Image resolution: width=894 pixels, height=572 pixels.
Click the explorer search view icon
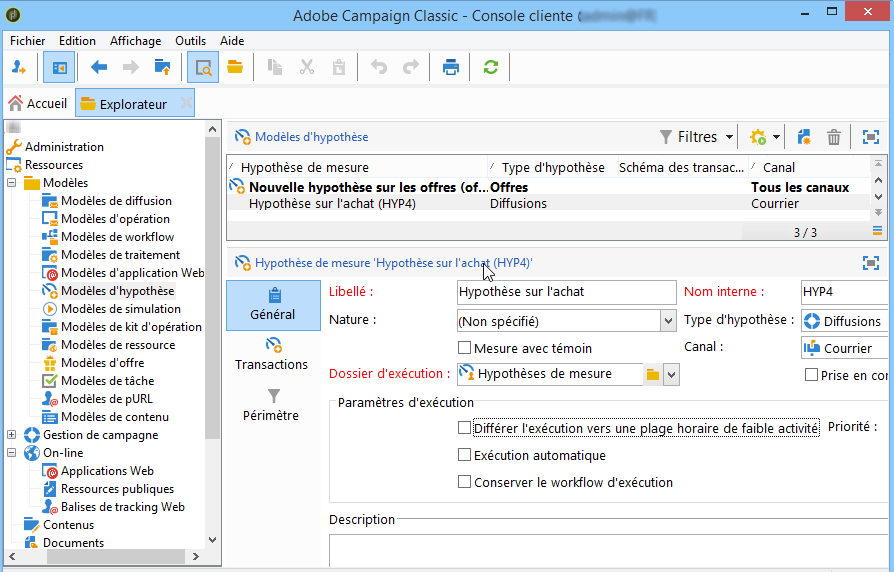tap(203, 67)
